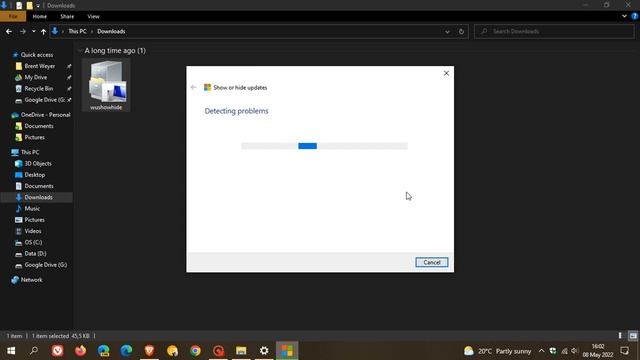Open the Windows Start menu
The height and width of the screenshot is (360, 640).
11,351
